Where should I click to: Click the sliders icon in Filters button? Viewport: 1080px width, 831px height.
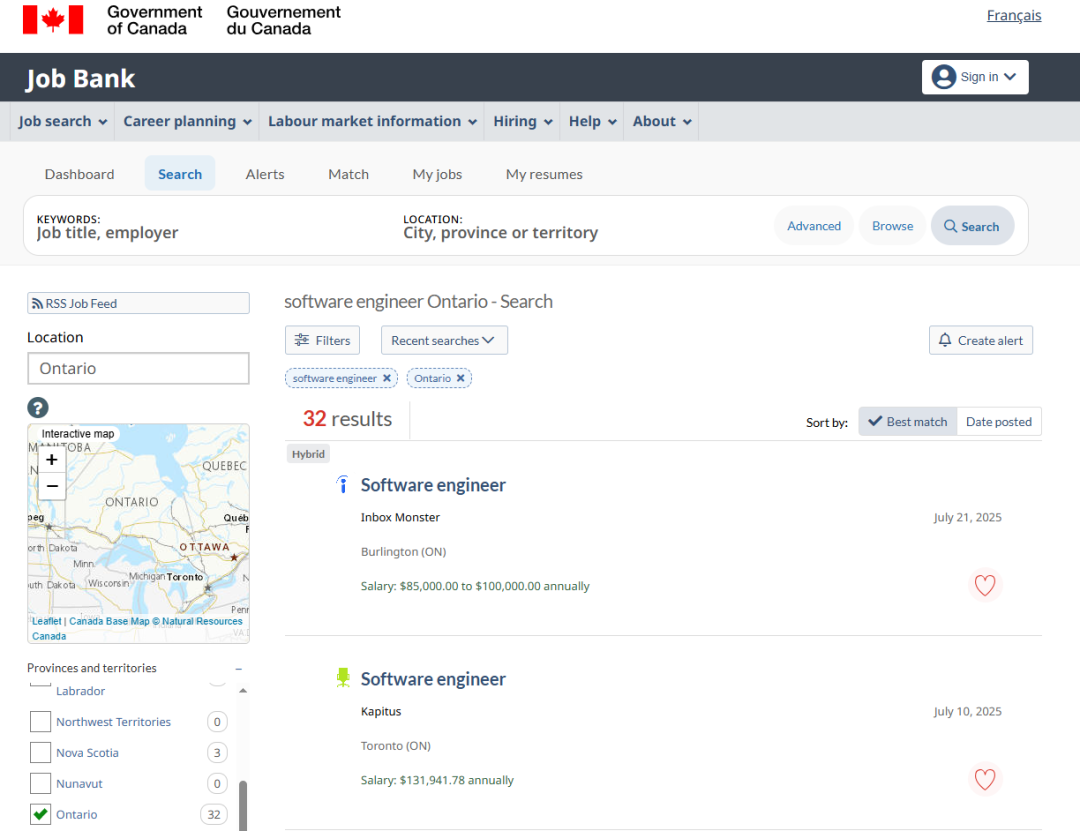point(302,340)
